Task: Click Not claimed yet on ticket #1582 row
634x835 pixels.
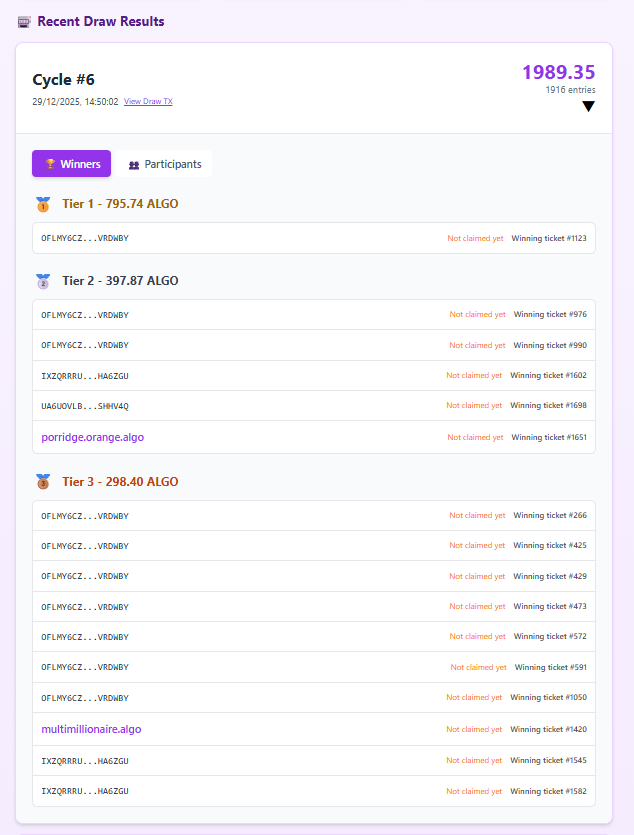Action: [474, 791]
